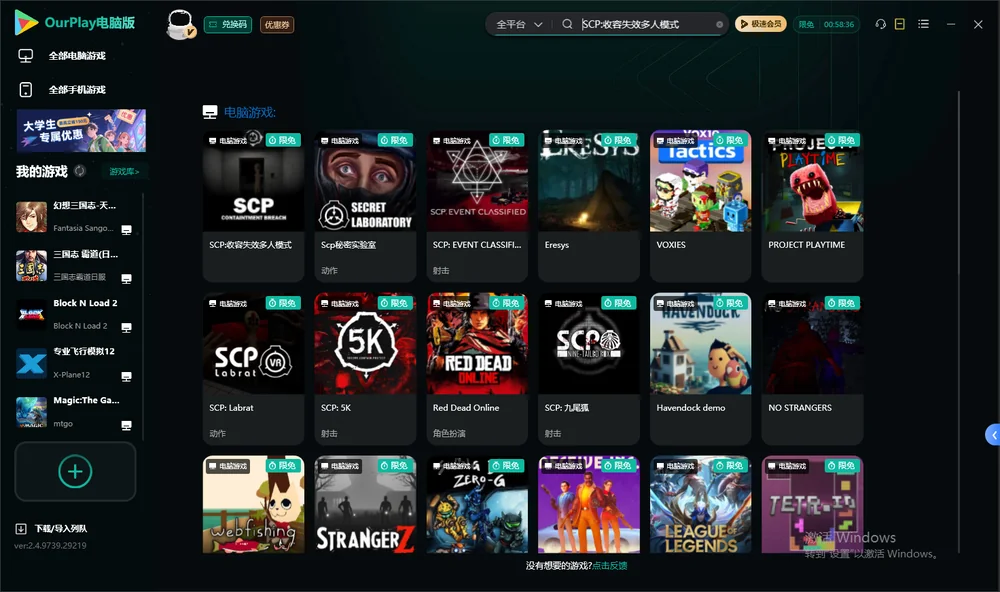The height and width of the screenshot is (592, 1000).
Task: Click the PC monitor icon beside 全部电脑游戏
Action: point(26,56)
